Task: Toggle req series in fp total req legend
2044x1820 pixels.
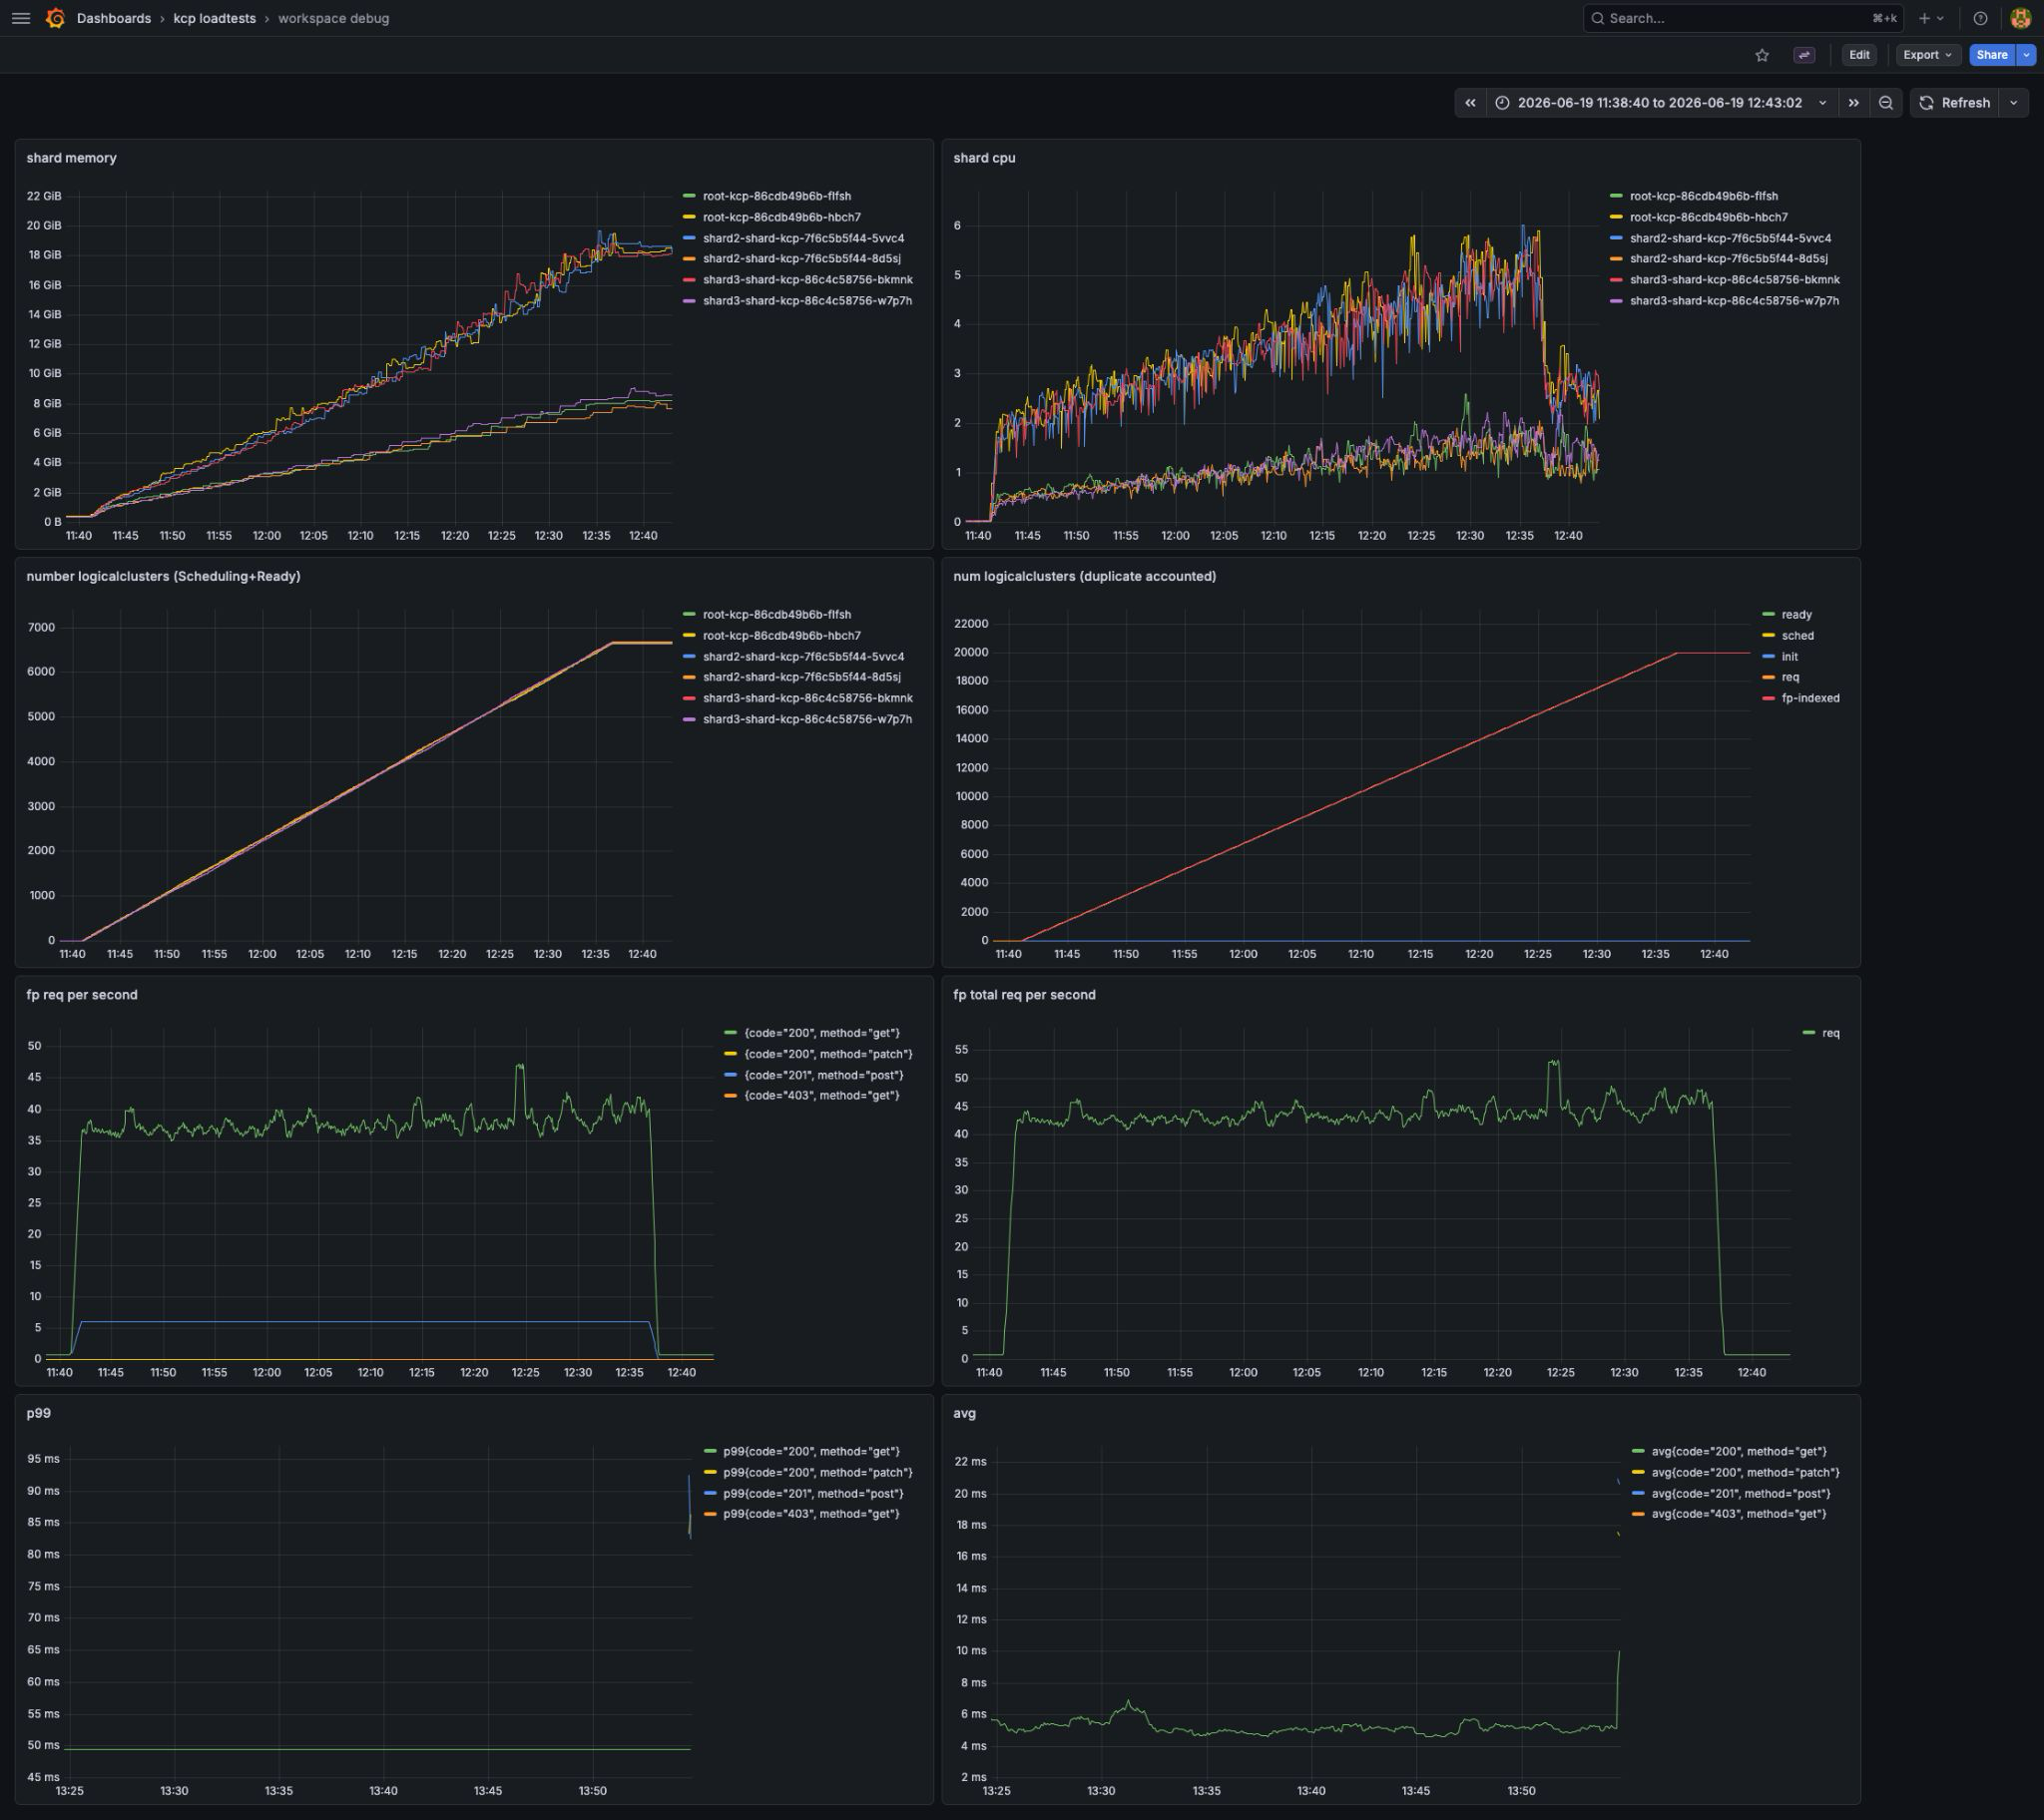Action: tap(1830, 1033)
